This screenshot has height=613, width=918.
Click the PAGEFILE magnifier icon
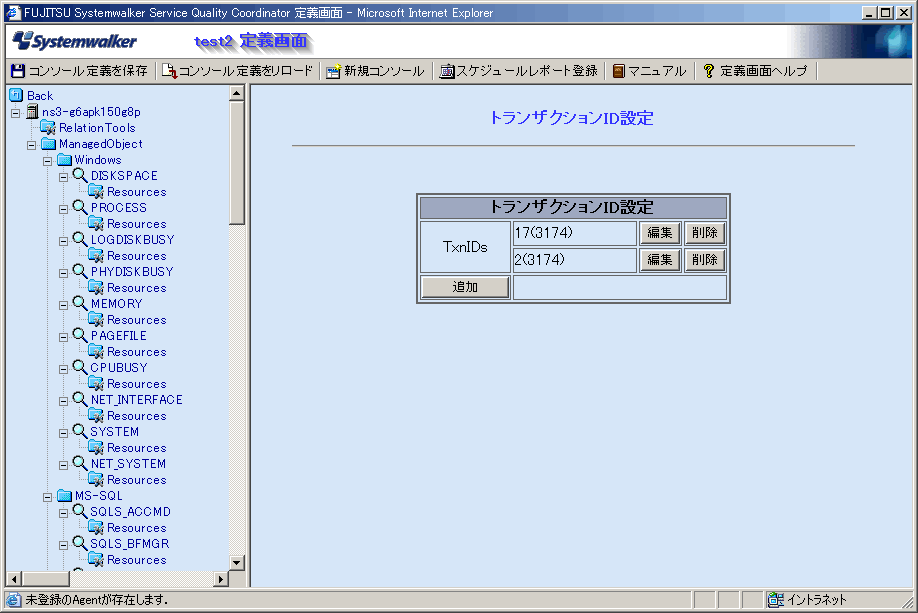click(x=80, y=335)
